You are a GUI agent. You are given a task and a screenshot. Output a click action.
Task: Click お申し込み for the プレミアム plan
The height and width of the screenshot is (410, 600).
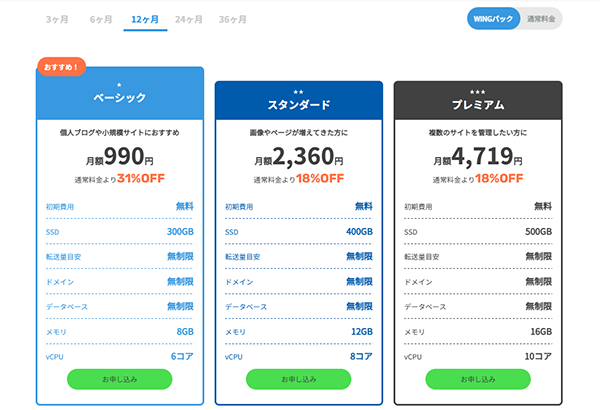point(478,379)
